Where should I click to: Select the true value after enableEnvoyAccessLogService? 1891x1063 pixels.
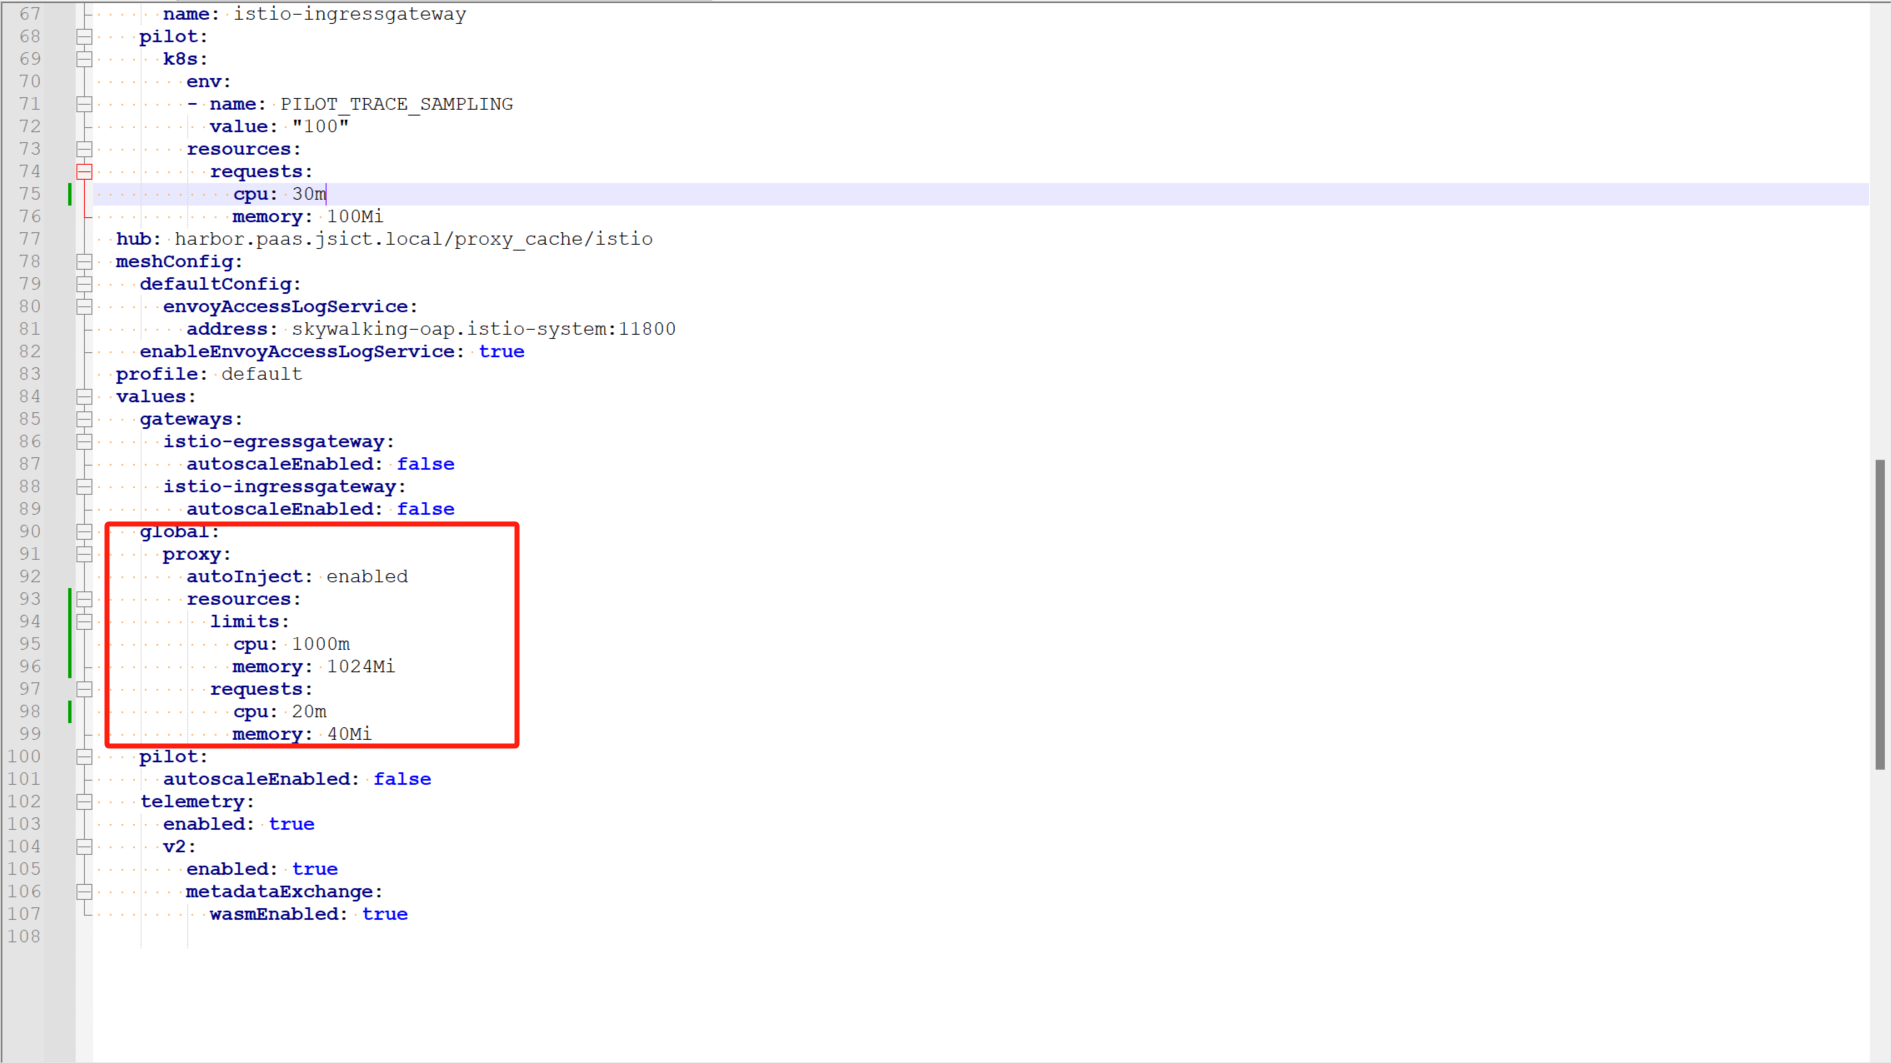pyautogui.click(x=502, y=351)
